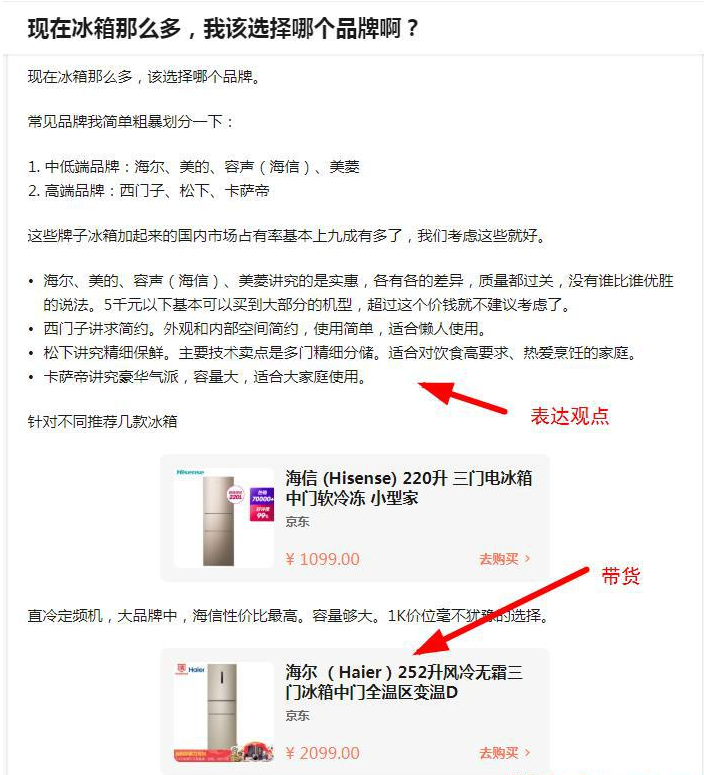704x775 pixels.
Task: Click the chevron next to Haier 去购买
Action: point(527,752)
